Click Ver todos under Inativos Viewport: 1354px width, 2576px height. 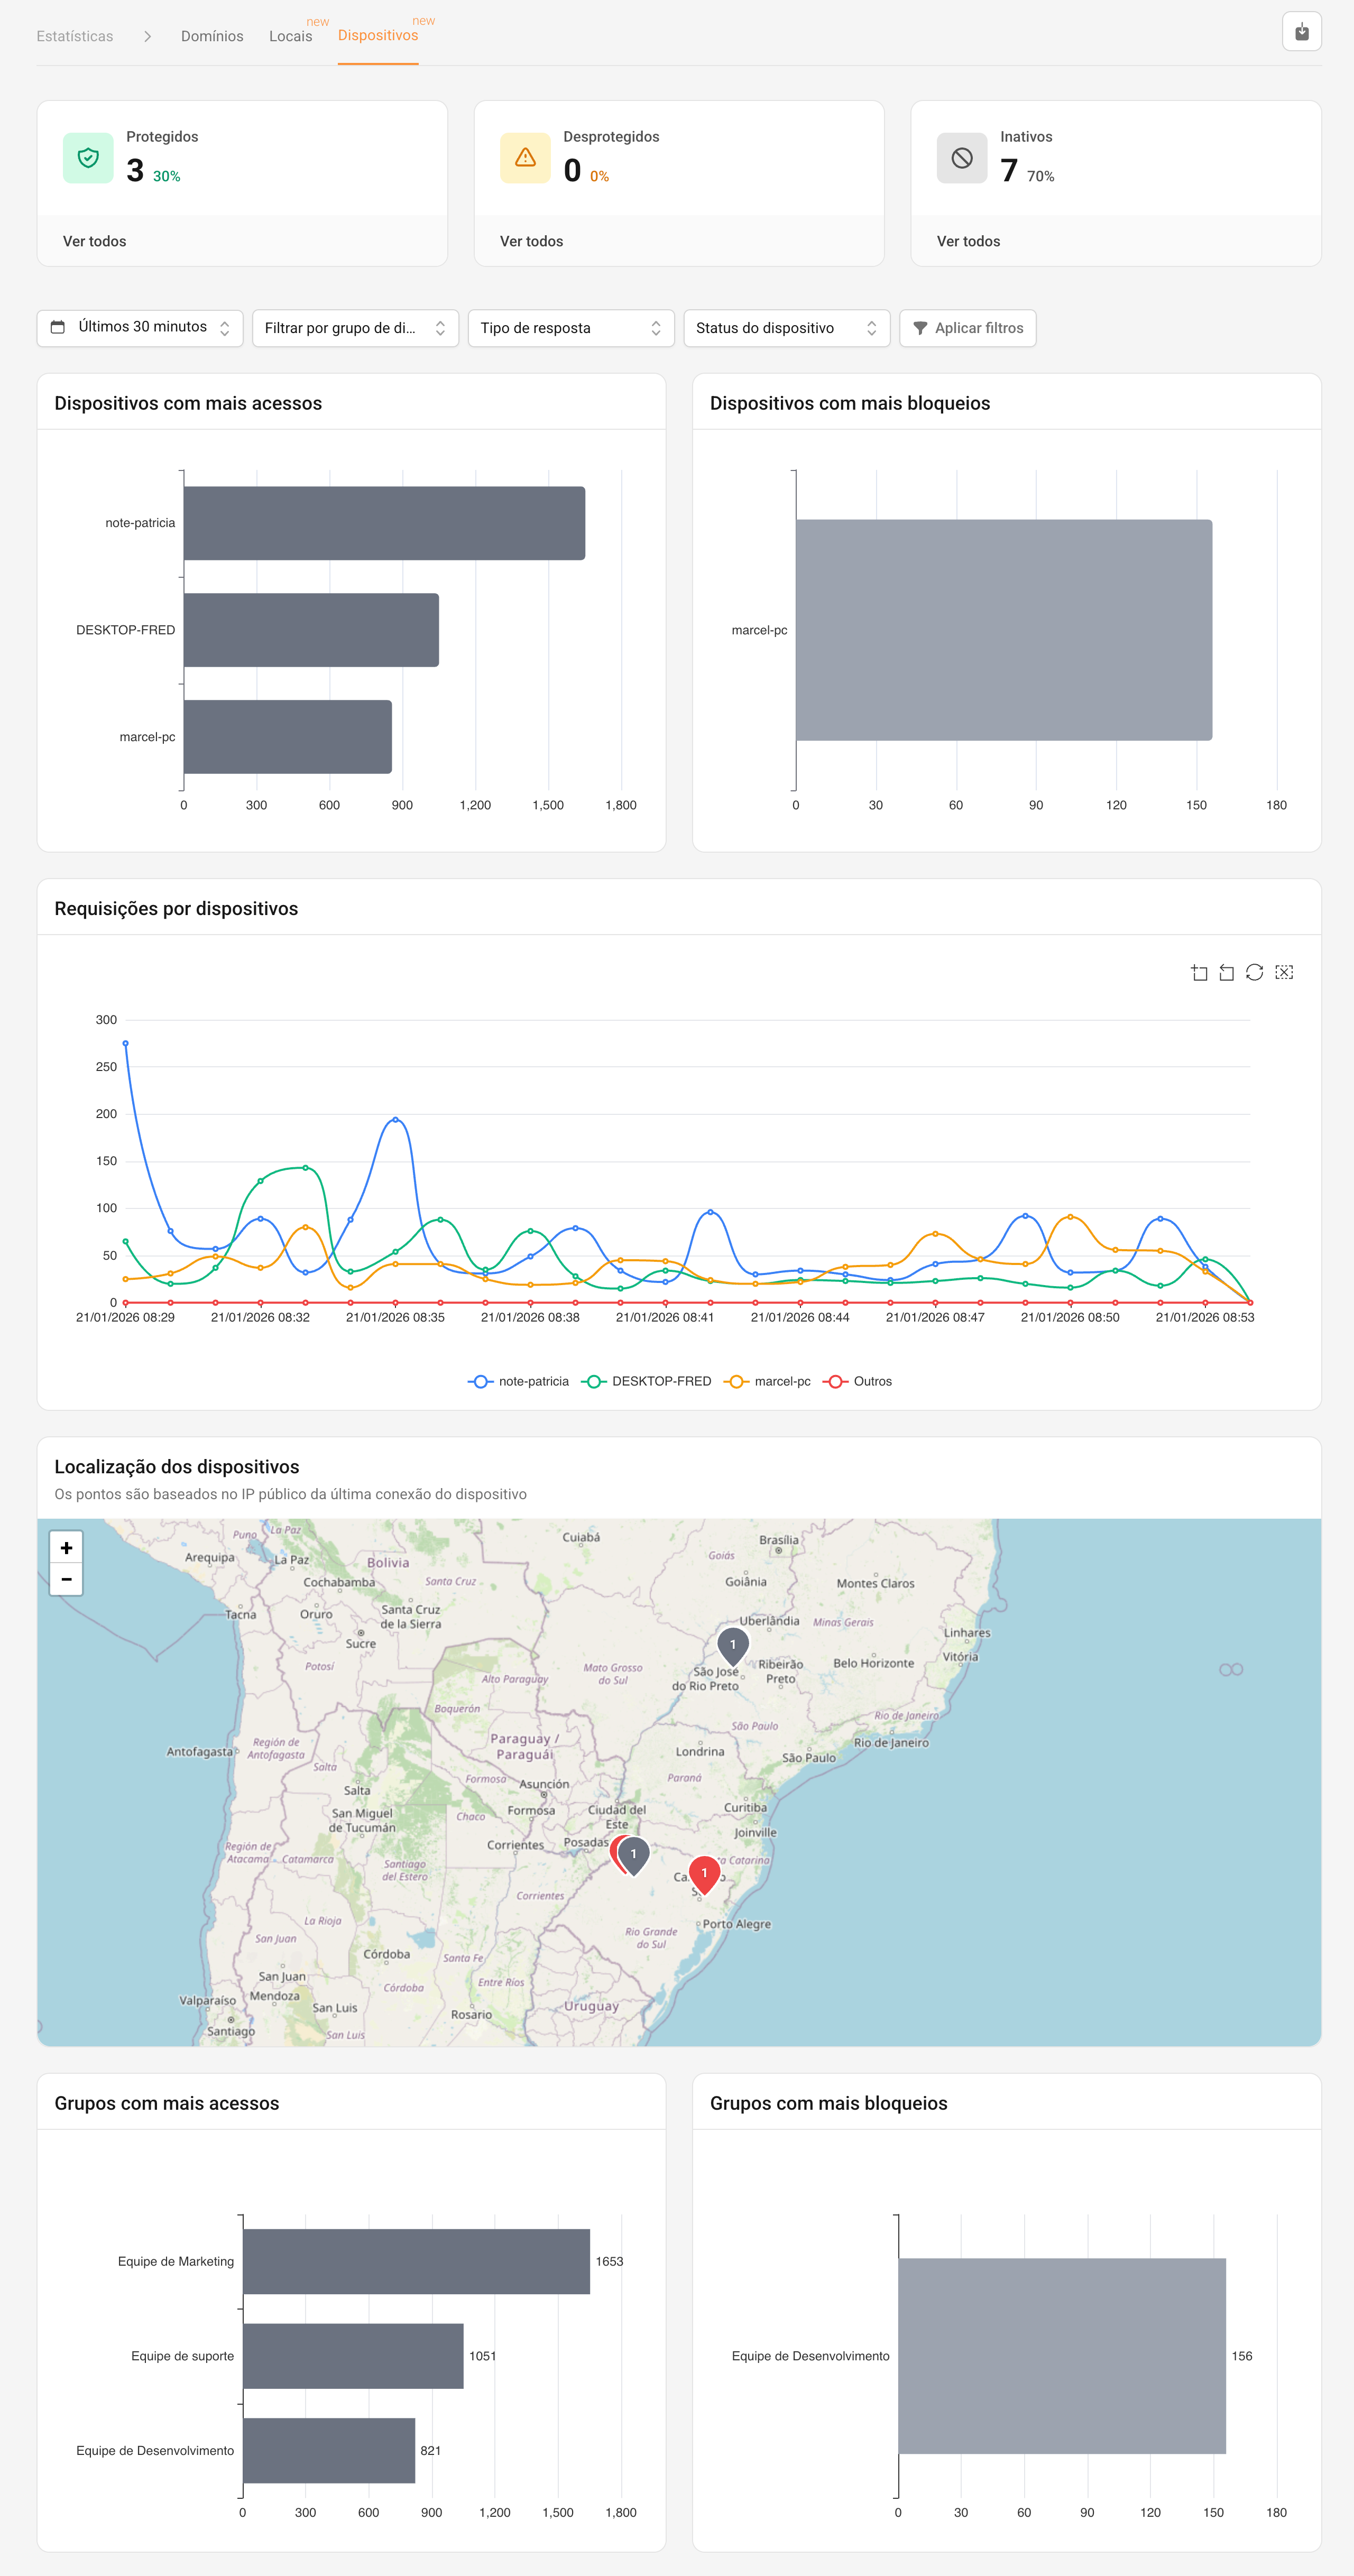(968, 241)
